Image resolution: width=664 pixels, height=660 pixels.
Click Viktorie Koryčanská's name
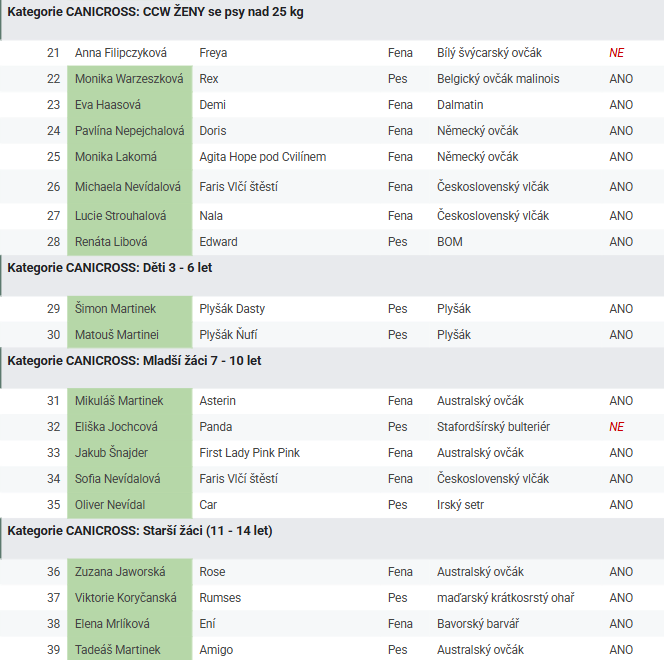pos(126,598)
